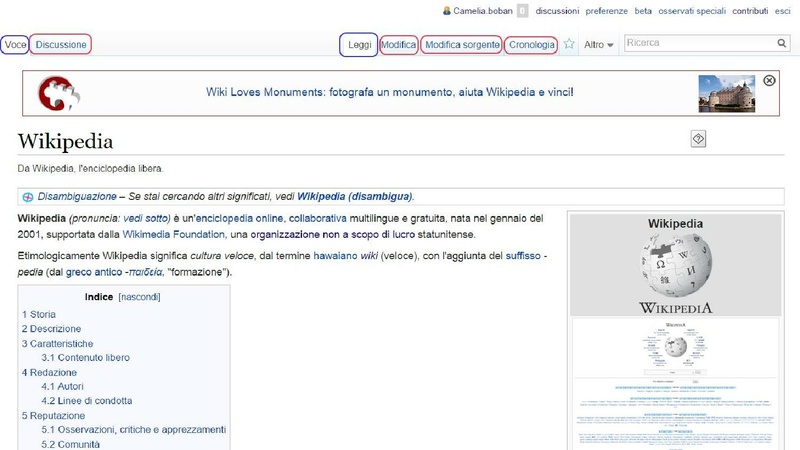The height and width of the screenshot is (450, 800).
Task: Open the Modifica tab
Action: tap(398, 45)
